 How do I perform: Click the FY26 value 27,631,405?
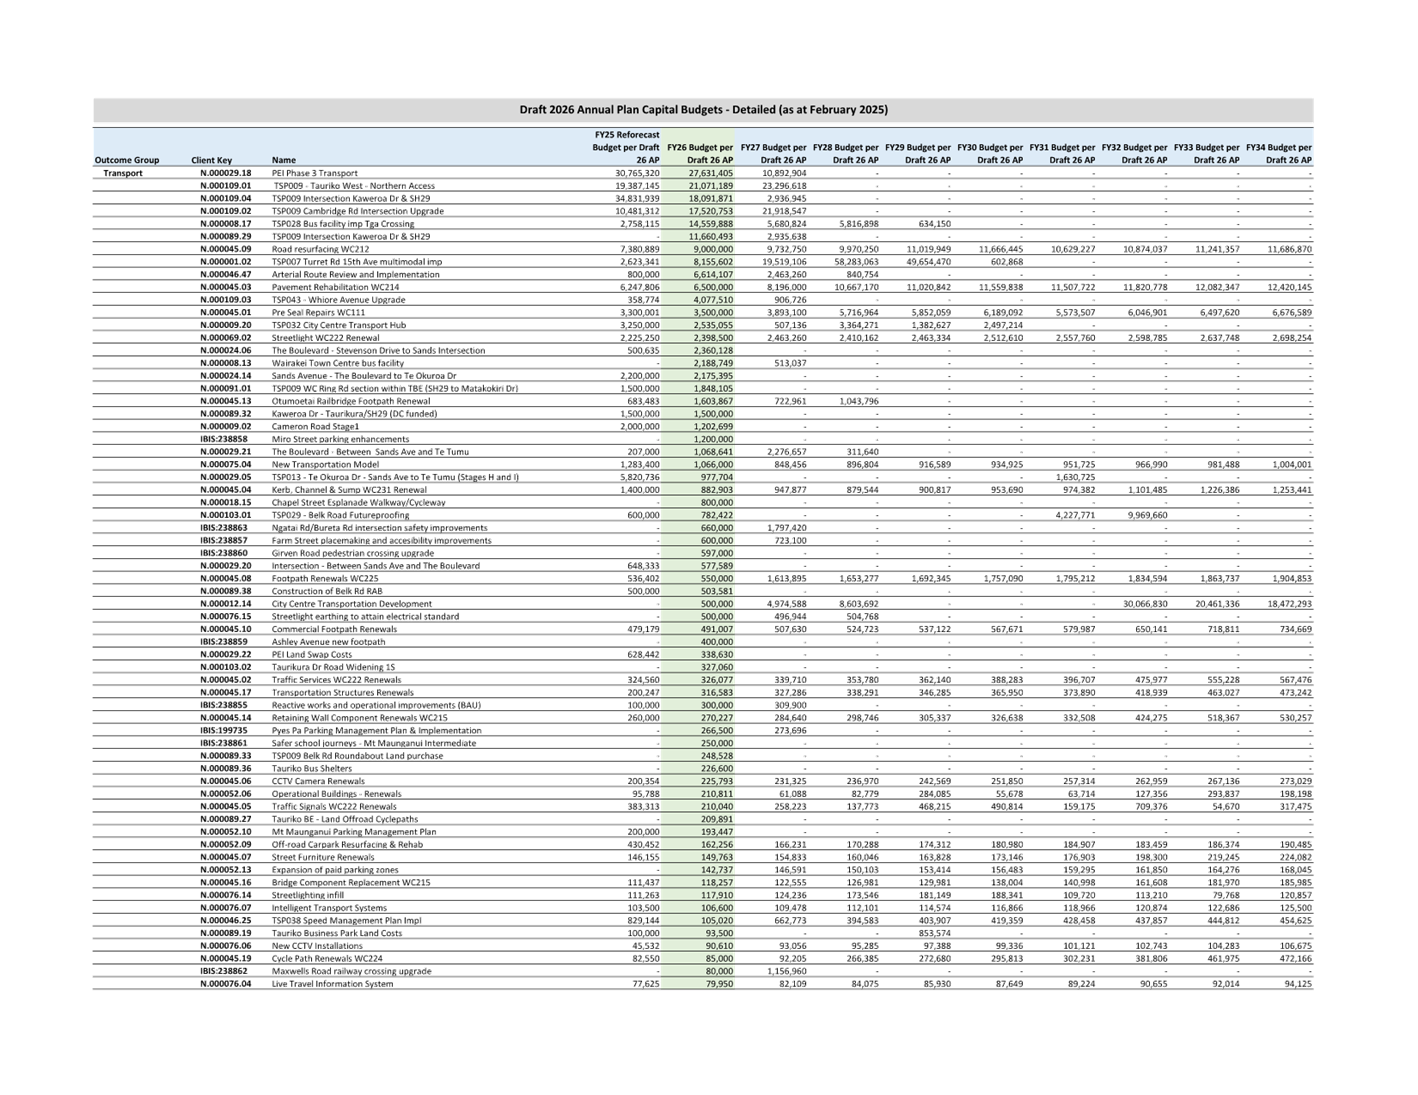(710, 173)
